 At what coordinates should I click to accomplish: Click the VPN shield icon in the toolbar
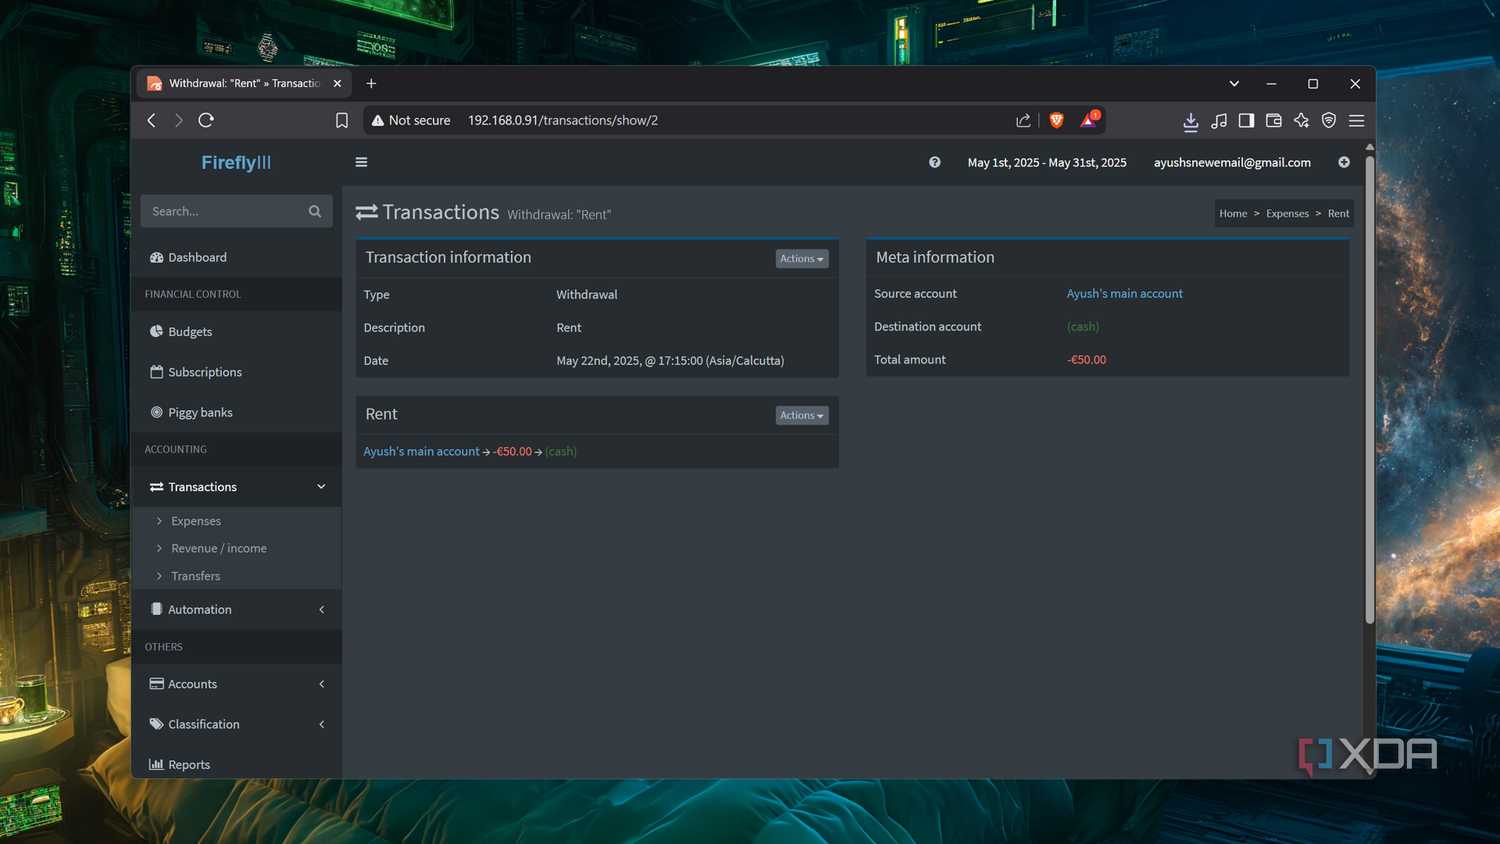(1329, 120)
